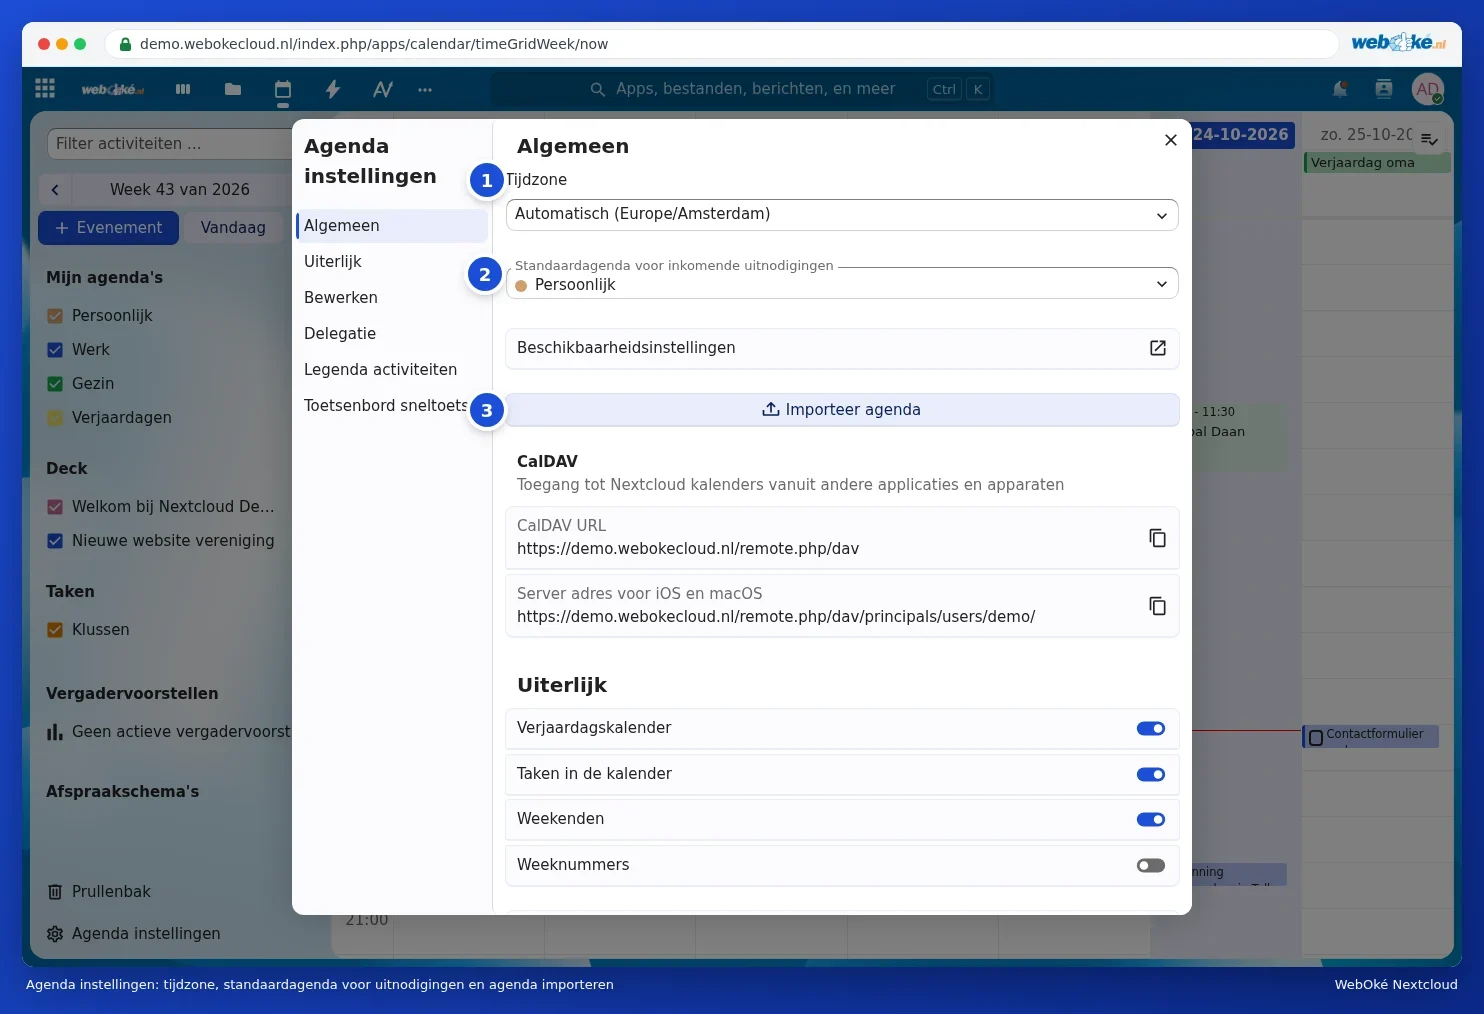The height and width of the screenshot is (1014, 1484).
Task: Uncheck Werk calendar checkbox
Action: (x=55, y=350)
